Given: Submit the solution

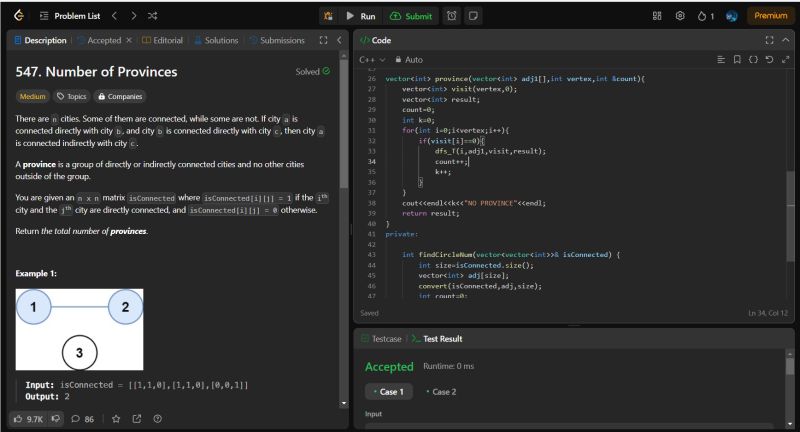Looking at the screenshot, I should [411, 16].
